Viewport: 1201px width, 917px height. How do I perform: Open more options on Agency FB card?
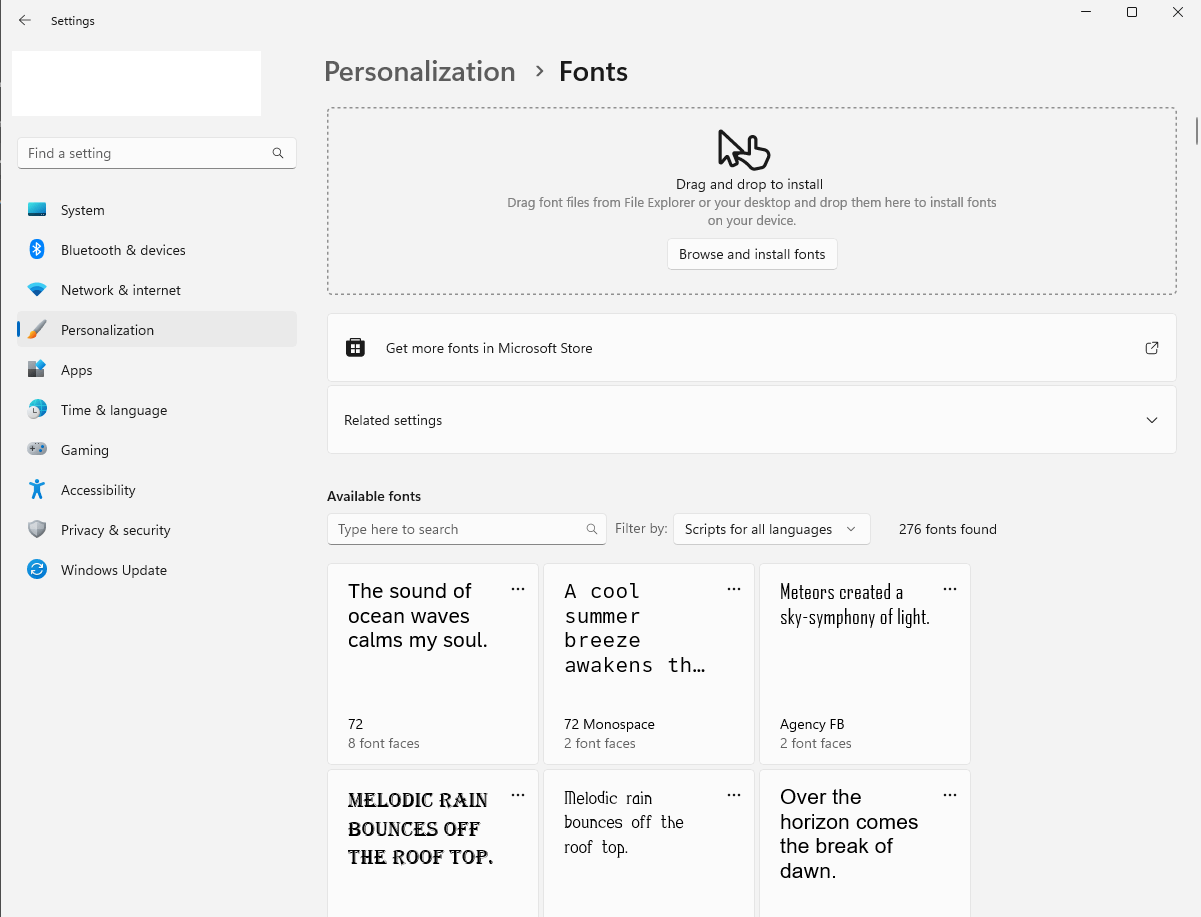[950, 589]
